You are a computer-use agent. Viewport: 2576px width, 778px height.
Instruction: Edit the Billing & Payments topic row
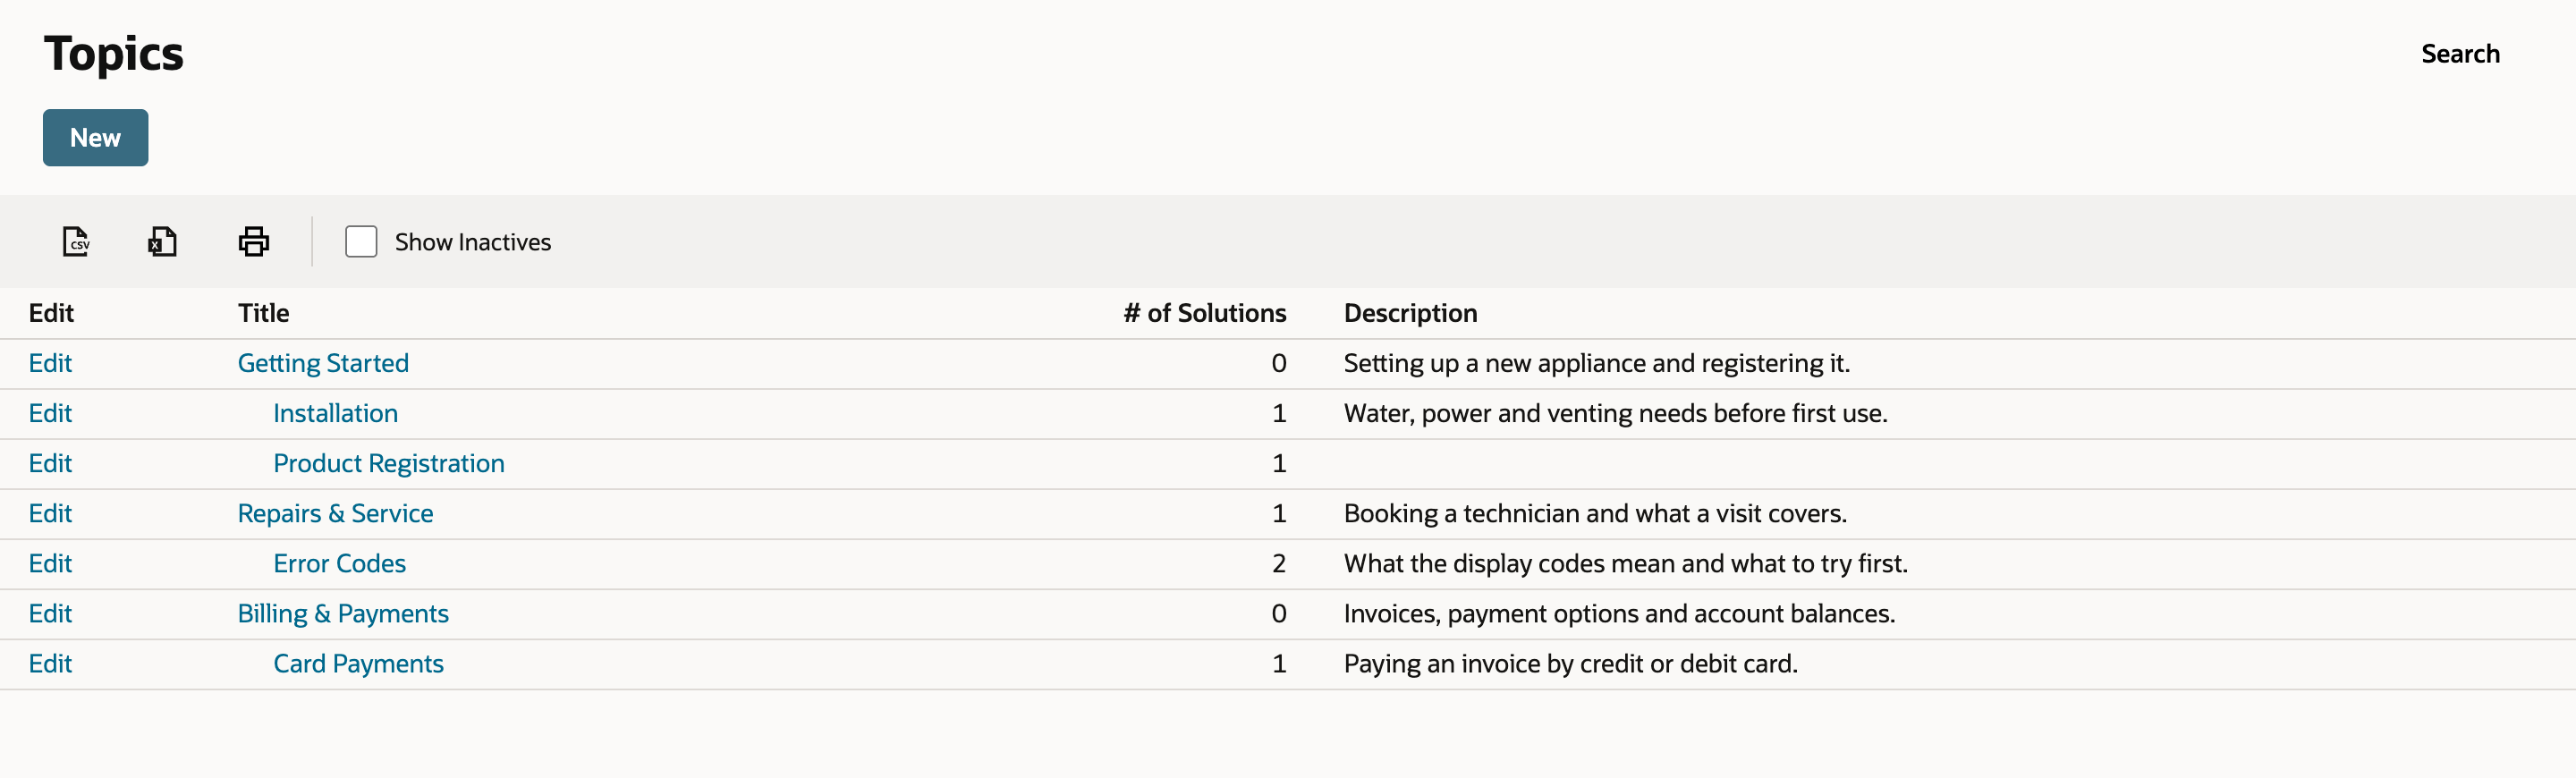[x=50, y=613]
